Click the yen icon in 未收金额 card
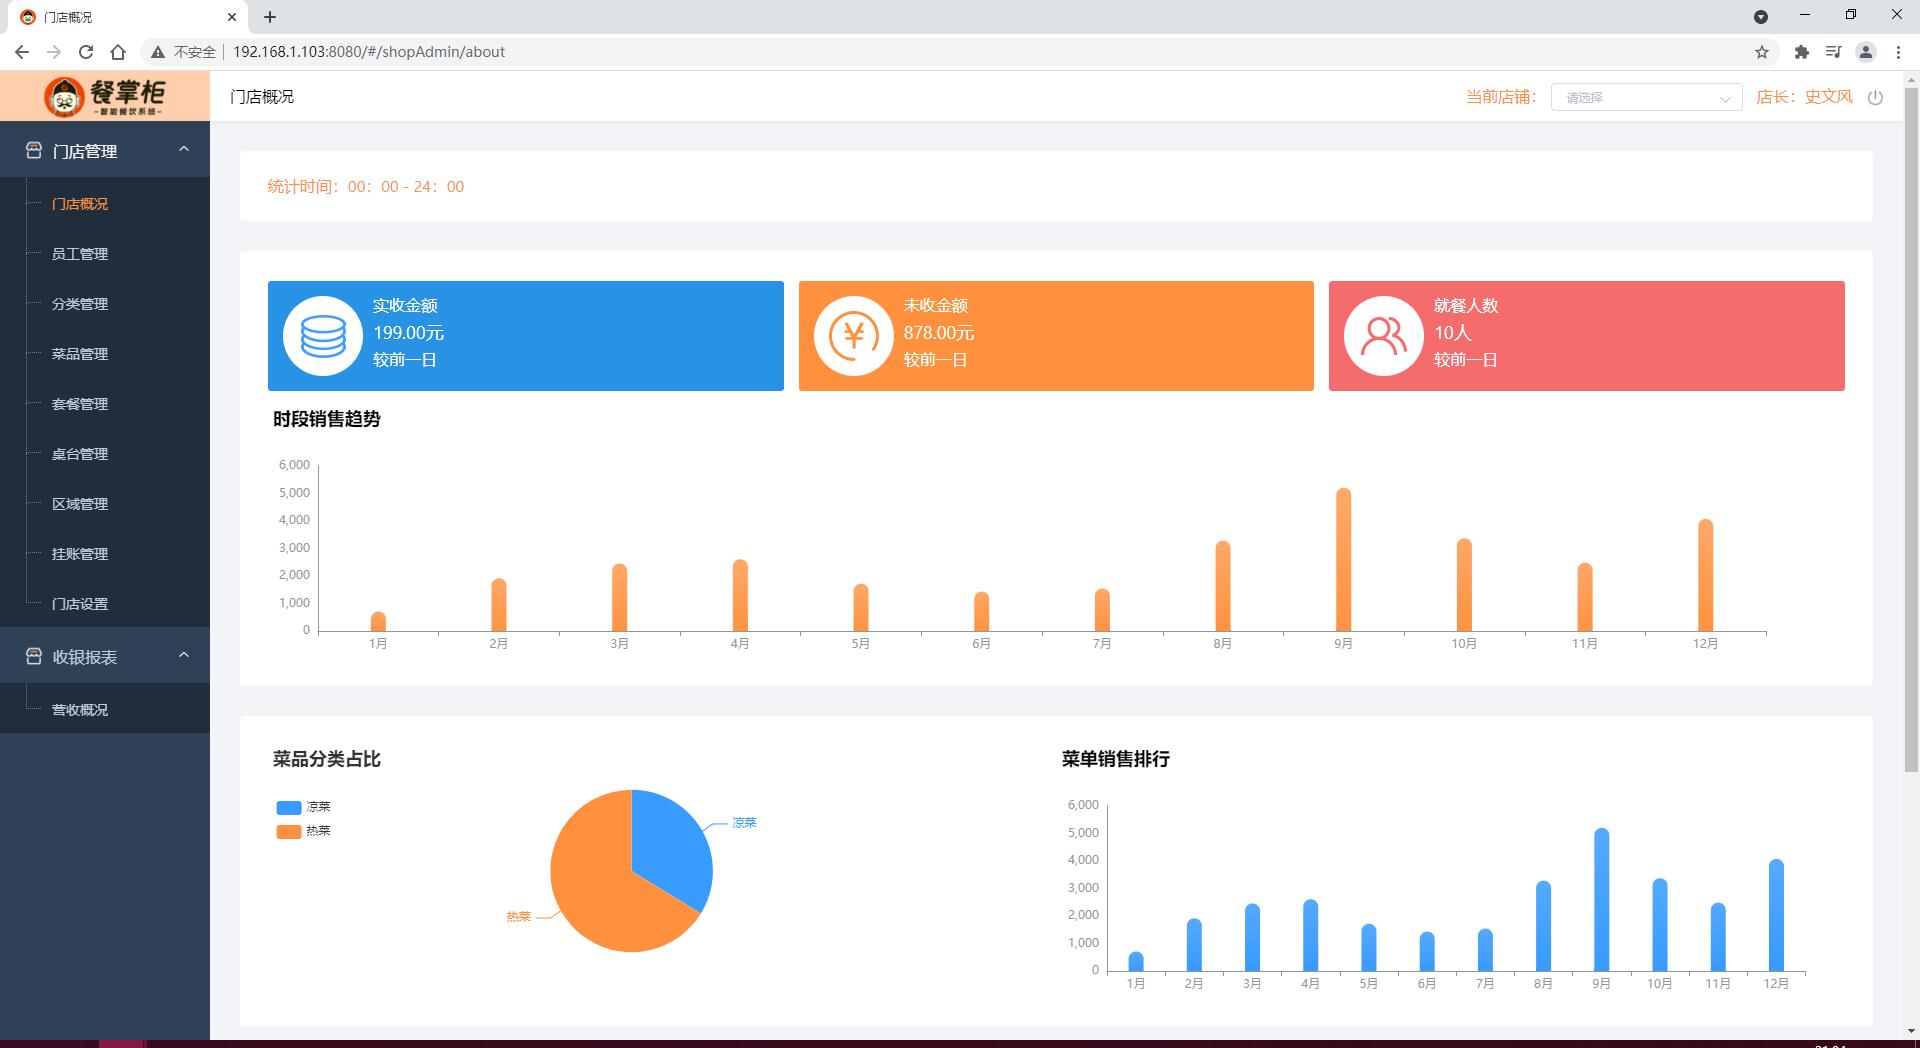This screenshot has height=1048, width=1920. (853, 336)
